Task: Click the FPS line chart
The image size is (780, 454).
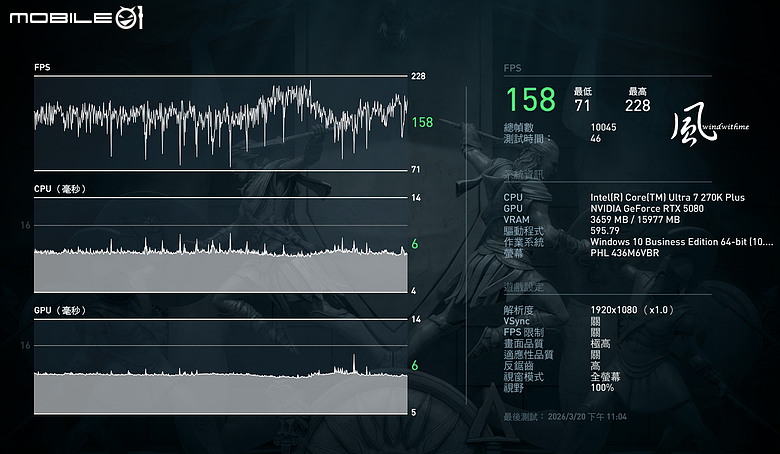Action: tap(221, 123)
